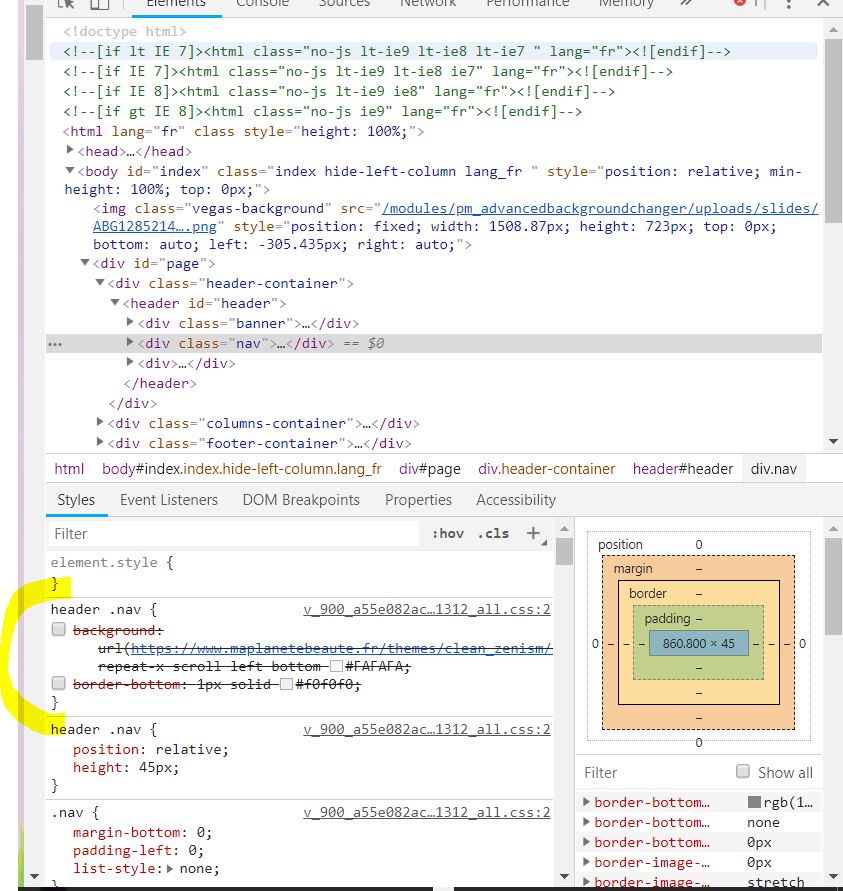The width and height of the screenshot is (843, 891).
Task: Select div#page breadcrumb item
Action: tap(429, 469)
